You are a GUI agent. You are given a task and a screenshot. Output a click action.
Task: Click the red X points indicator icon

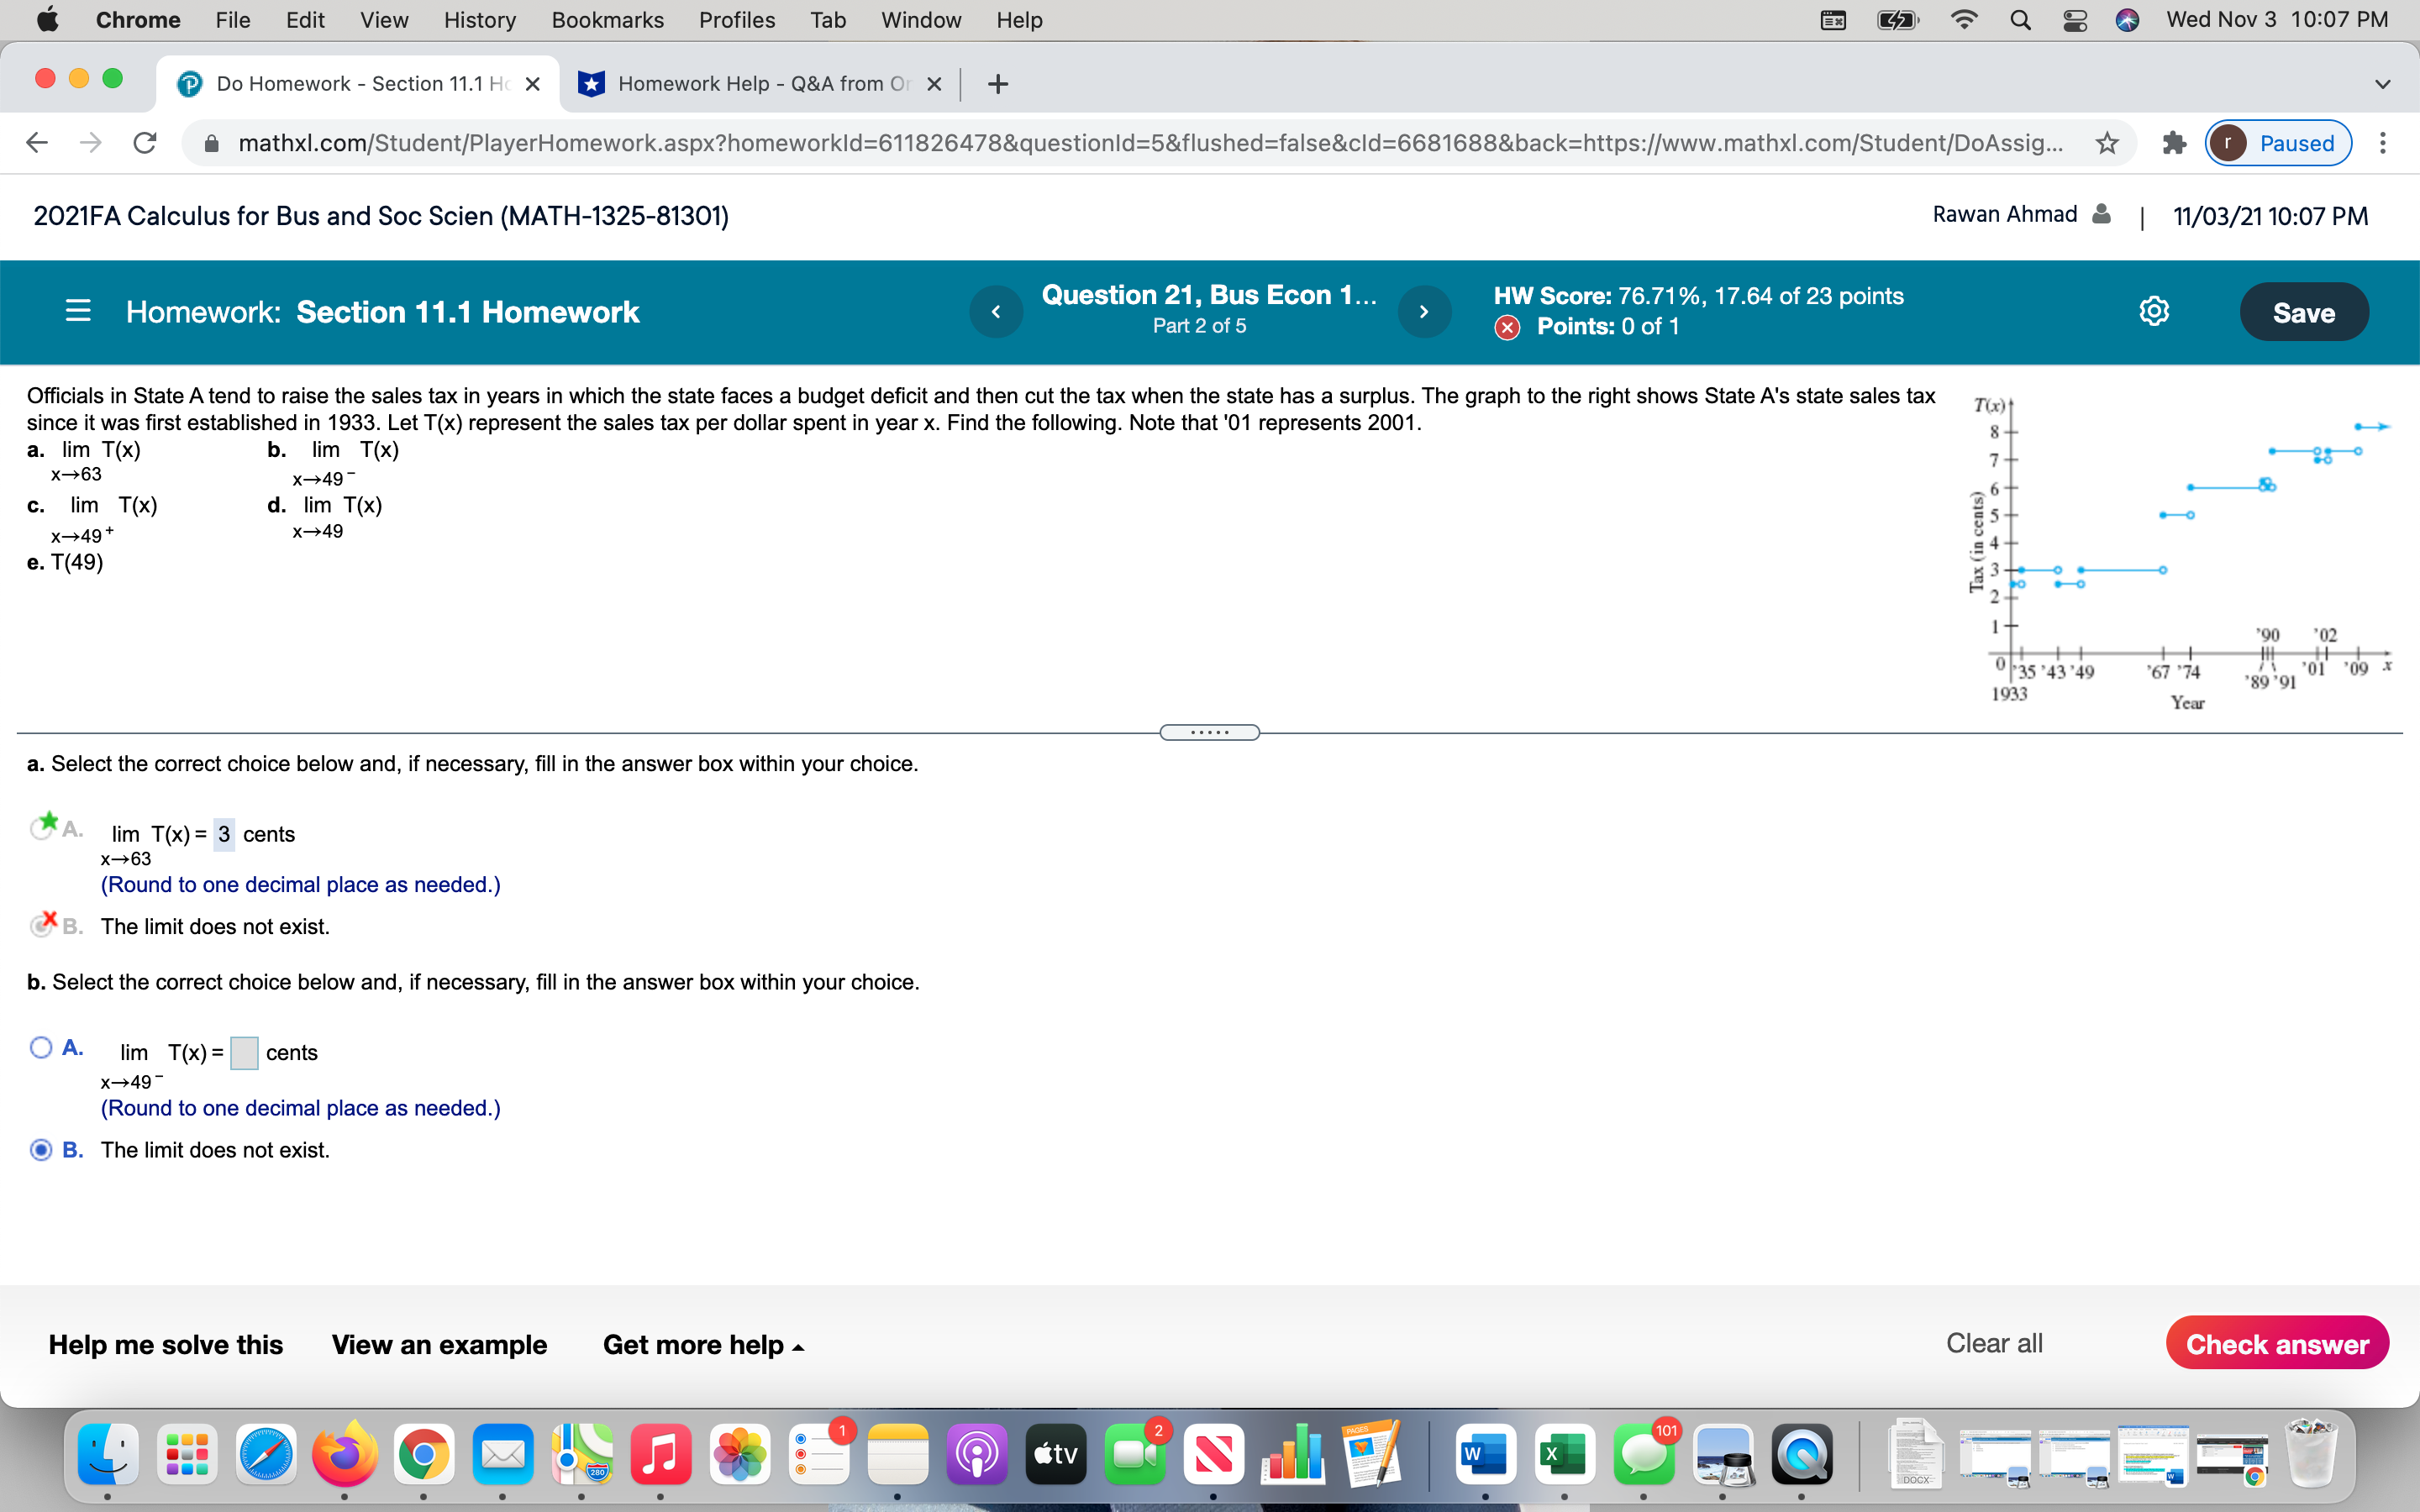(x=1510, y=326)
